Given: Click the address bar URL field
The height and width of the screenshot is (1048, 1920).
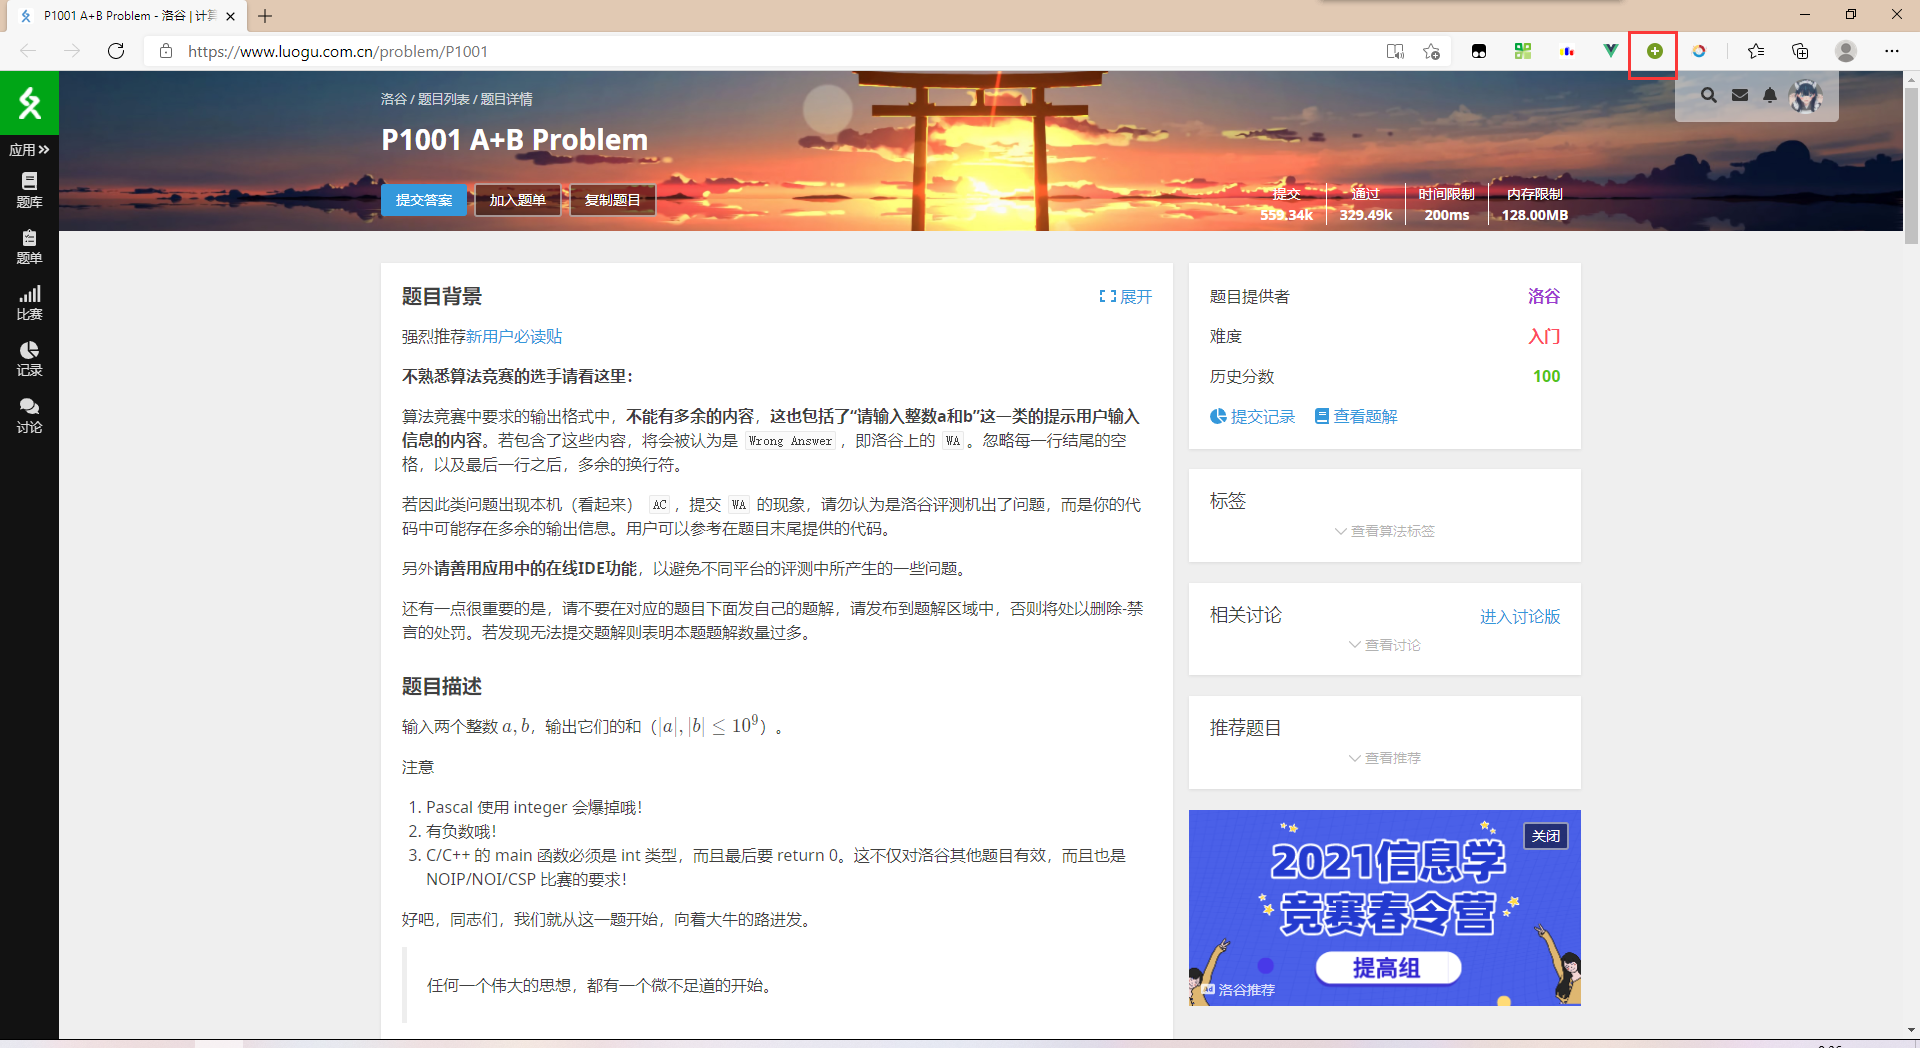Looking at the screenshot, I should coord(780,51).
